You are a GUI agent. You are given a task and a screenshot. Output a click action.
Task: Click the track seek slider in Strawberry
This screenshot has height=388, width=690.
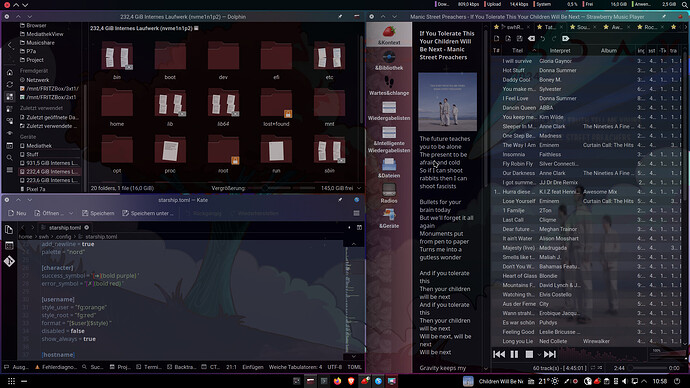647,368
